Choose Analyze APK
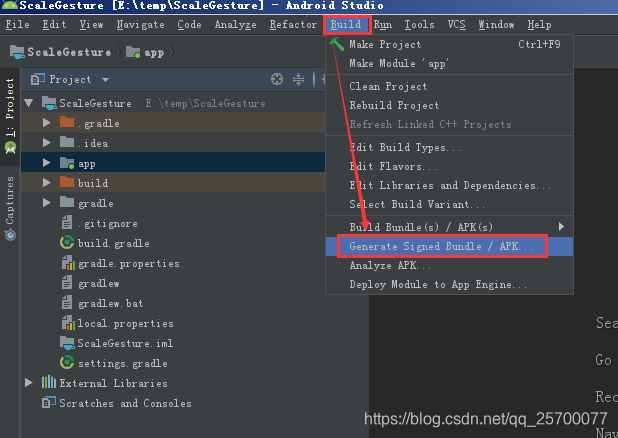618x438 pixels. click(x=449, y=265)
